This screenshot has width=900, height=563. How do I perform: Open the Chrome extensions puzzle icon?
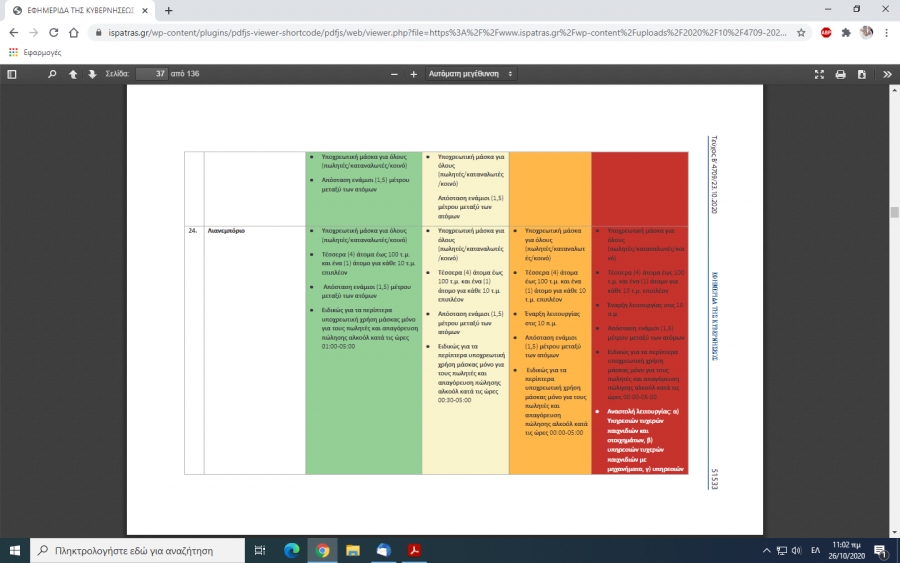[846, 32]
